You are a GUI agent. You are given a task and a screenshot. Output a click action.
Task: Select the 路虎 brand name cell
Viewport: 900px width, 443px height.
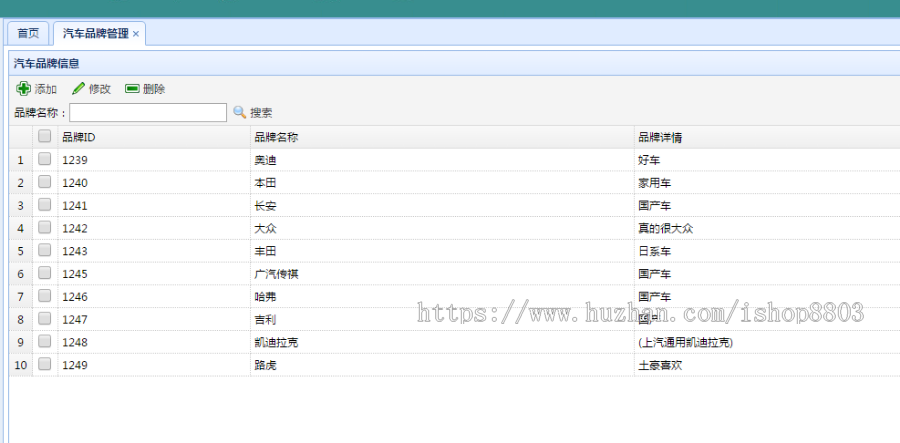click(442, 365)
